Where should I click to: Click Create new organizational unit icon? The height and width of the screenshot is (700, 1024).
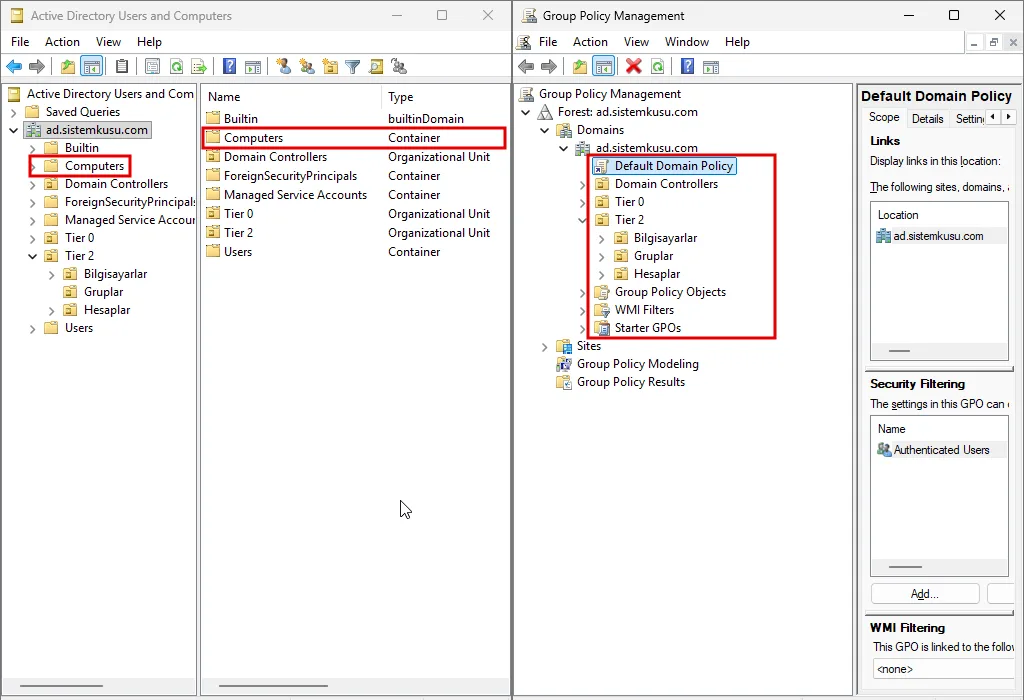tap(330, 66)
